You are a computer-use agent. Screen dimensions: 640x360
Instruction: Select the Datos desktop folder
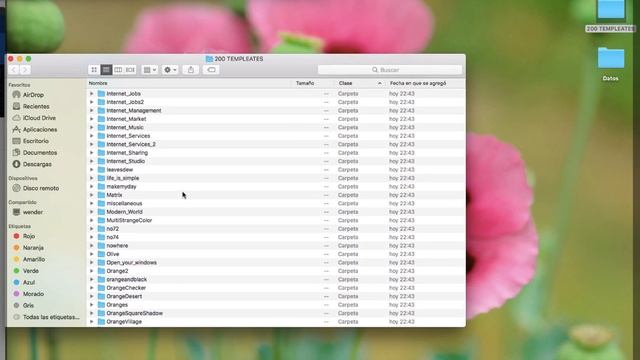(611, 63)
